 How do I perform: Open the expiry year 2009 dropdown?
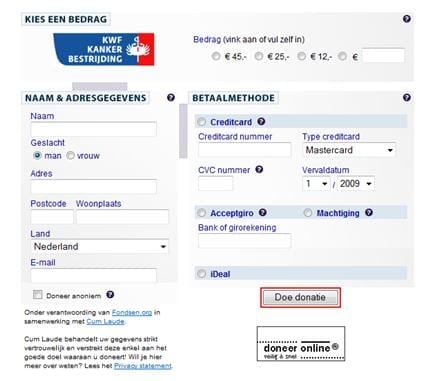pyautogui.click(x=355, y=184)
